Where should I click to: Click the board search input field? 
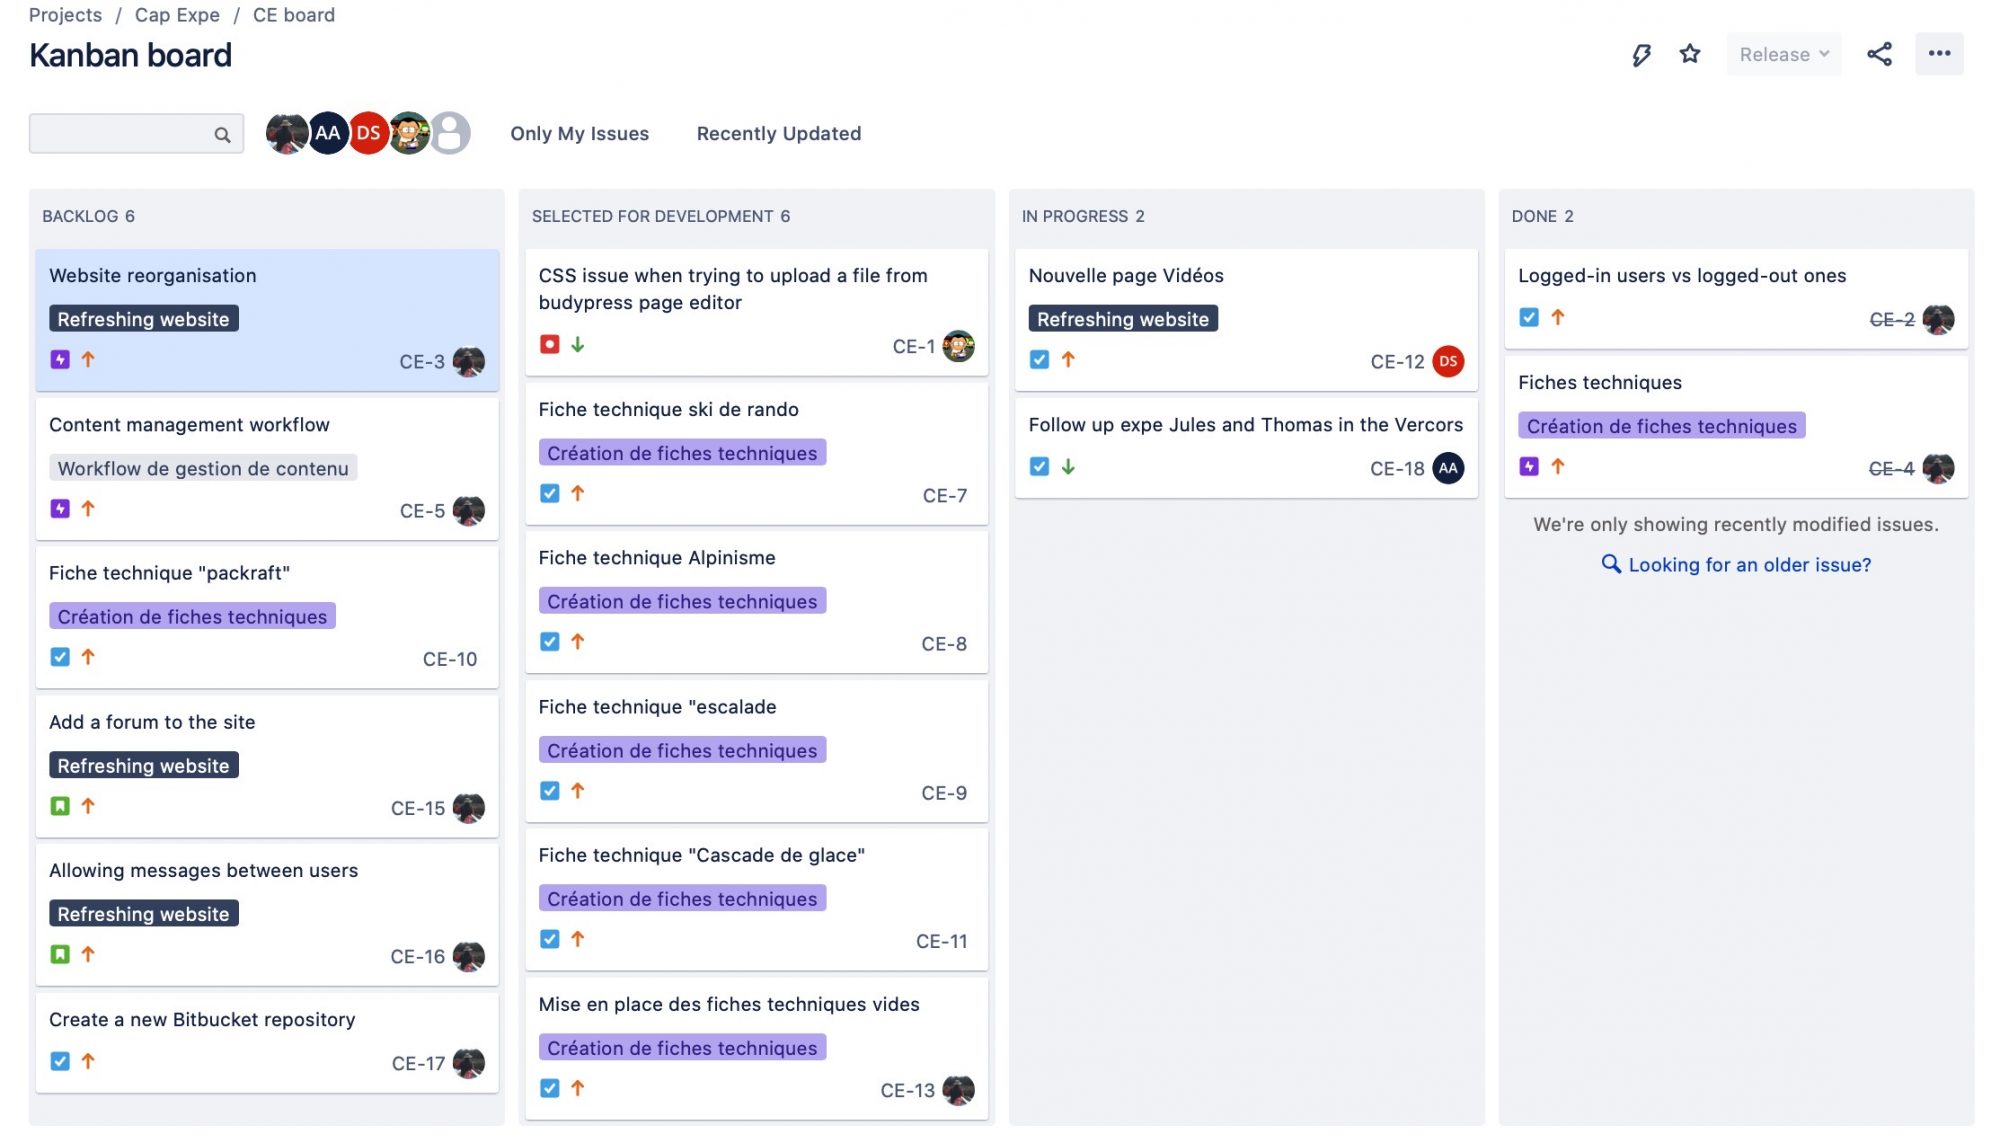[x=136, y=133]
